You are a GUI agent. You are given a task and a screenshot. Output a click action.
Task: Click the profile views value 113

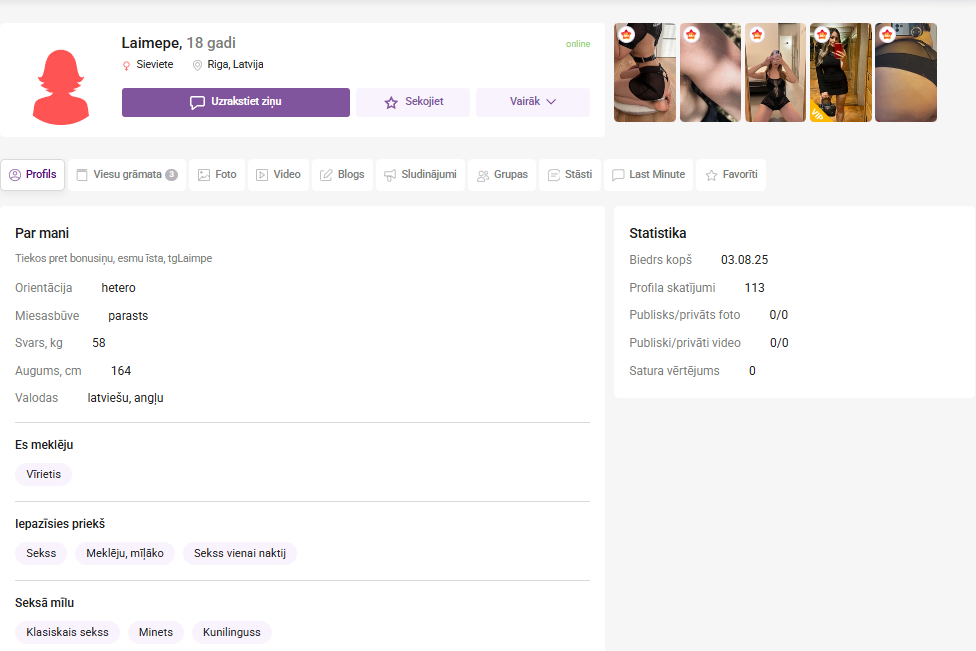coord(754,288)
